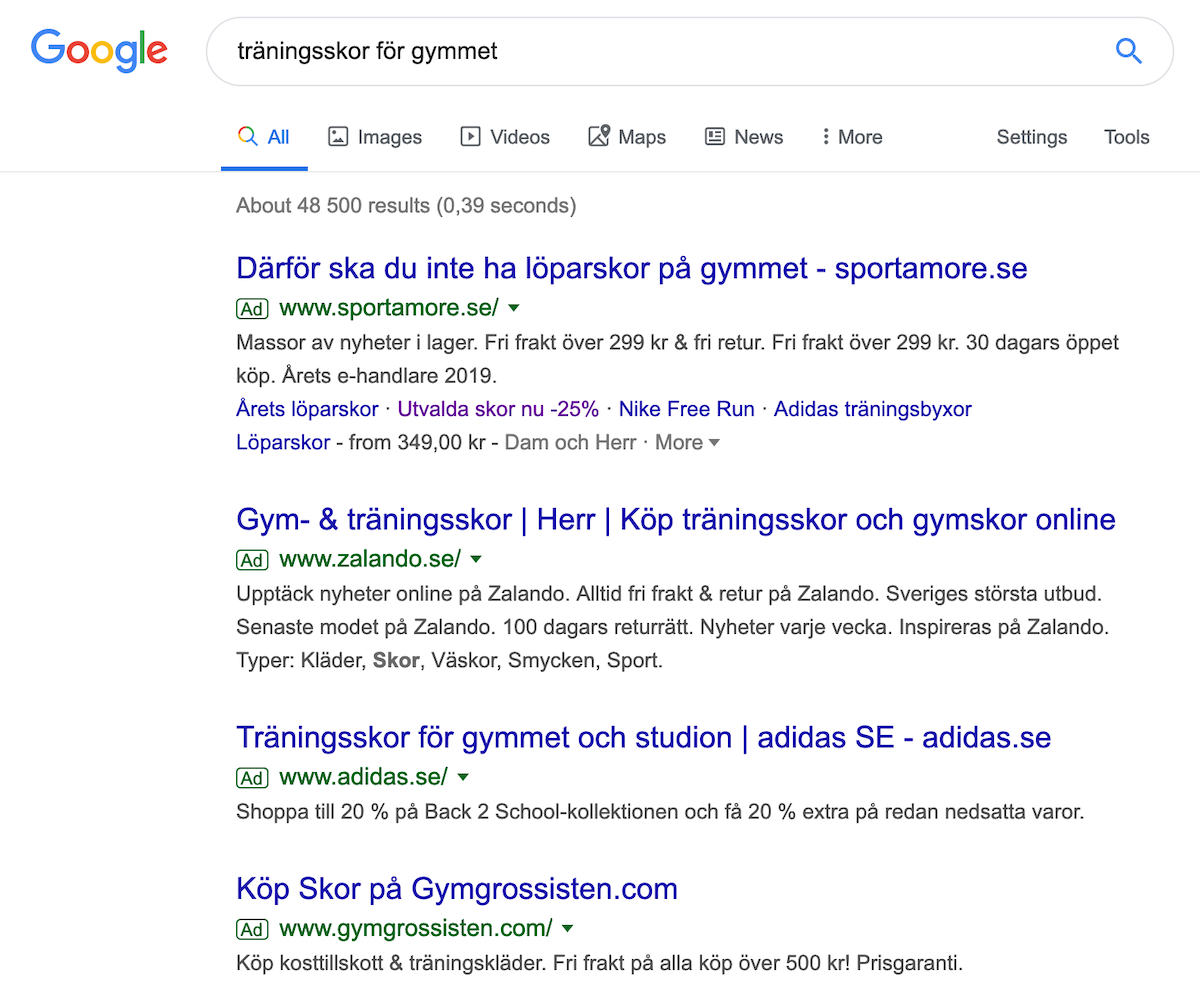Image resolution: width=1200 pixels, height=1008 pixels.
Task: Open the Nike Free Run sitelink
Action: 686,408
